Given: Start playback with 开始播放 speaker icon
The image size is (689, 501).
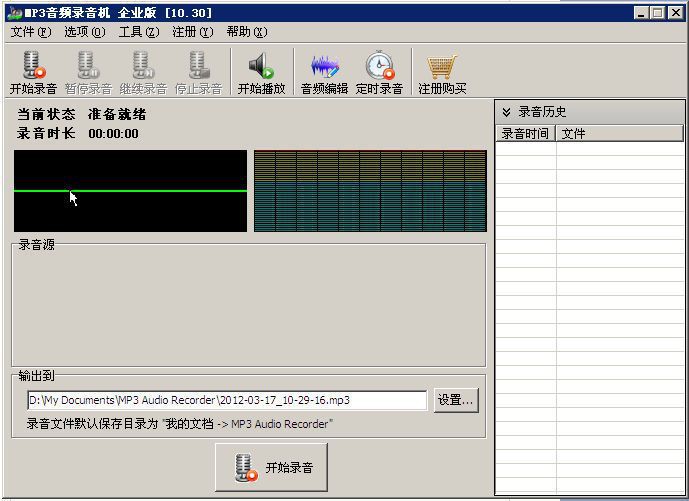Looking at the screenshot, I should (261, 65).
